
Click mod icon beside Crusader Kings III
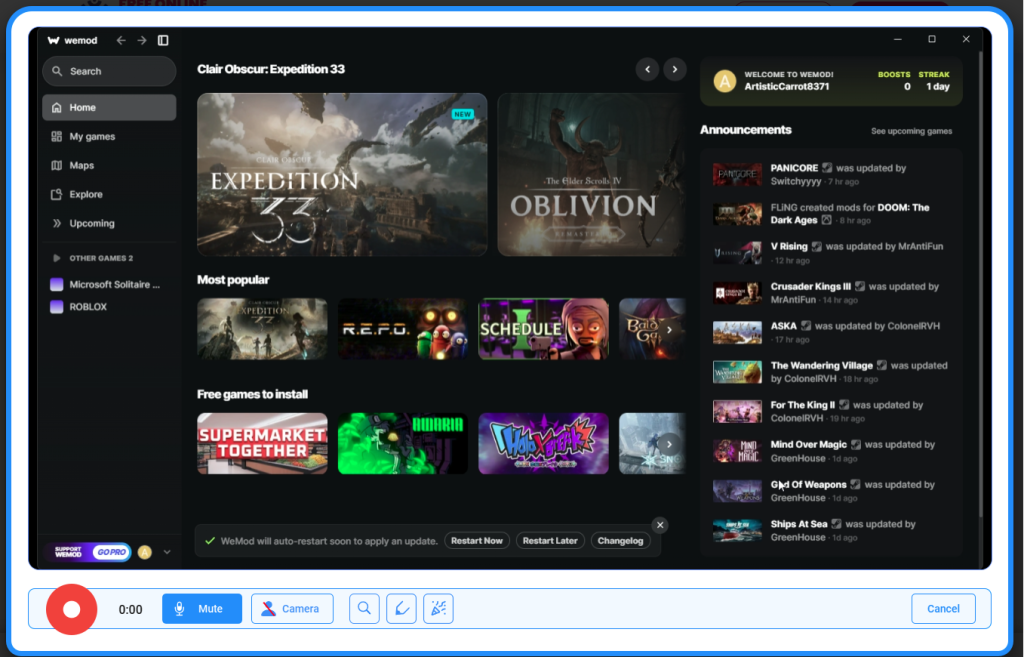860,287
